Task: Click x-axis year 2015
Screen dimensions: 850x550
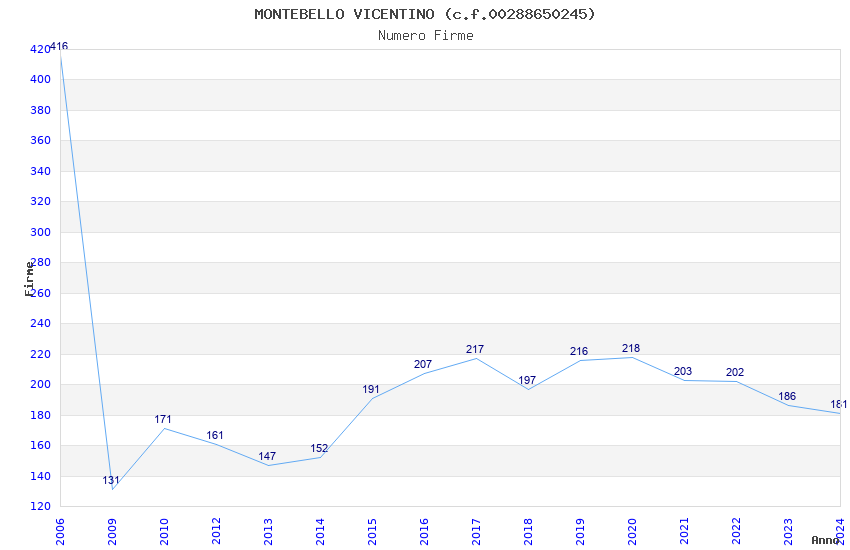Action: [x=372, y=532]
